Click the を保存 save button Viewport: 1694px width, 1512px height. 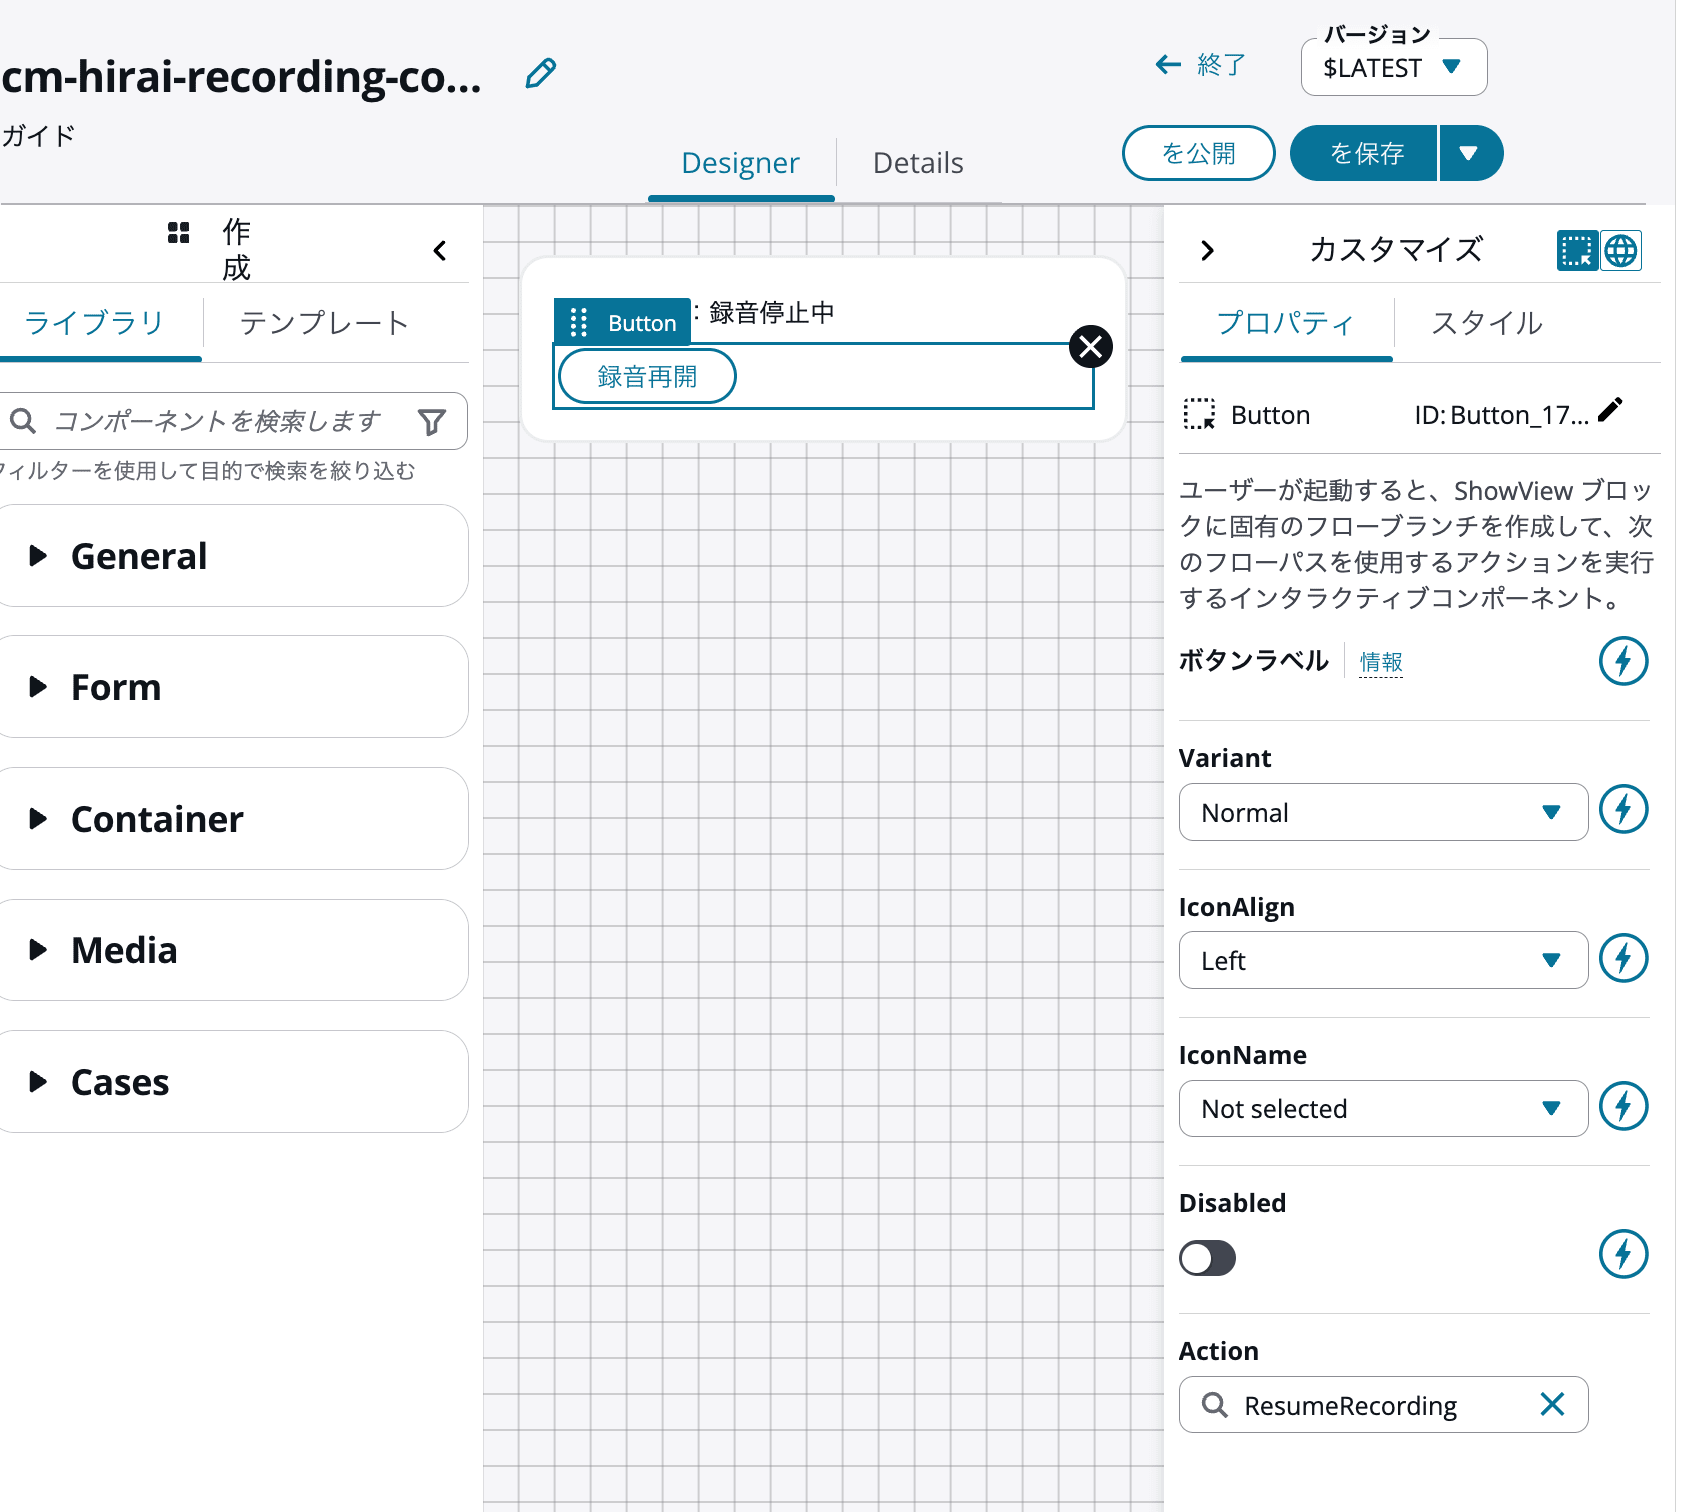pyautogui.click(x=1365, y=153)
